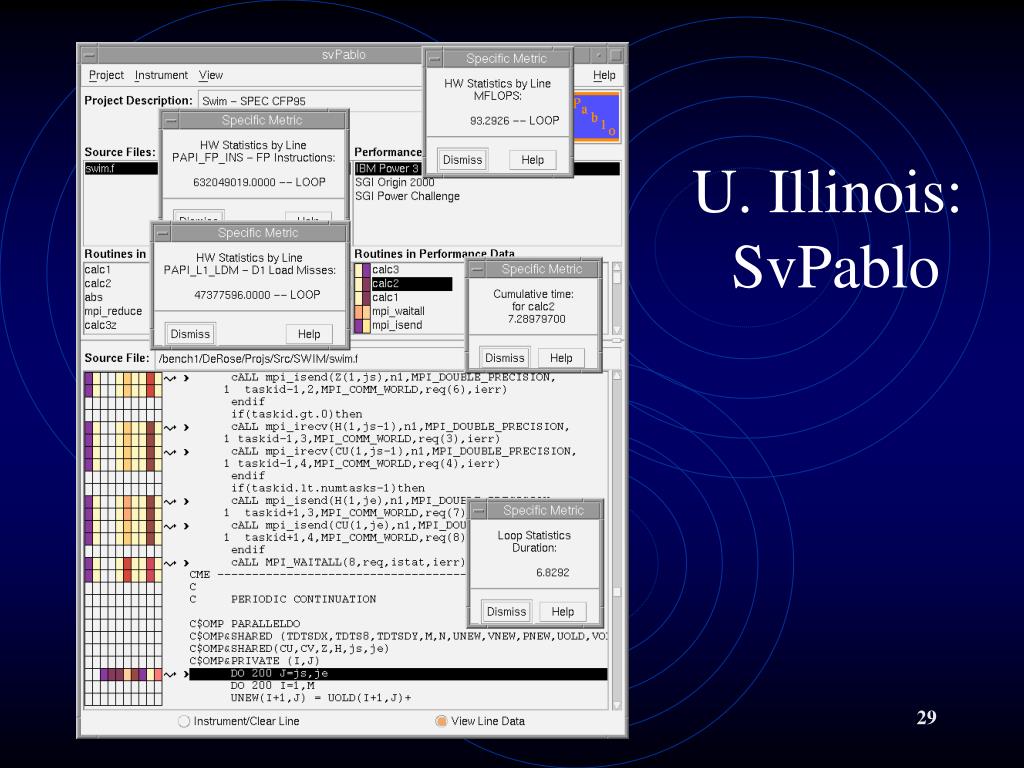The image size is (1024, 768).
Task: Select calc1 in Performance Data routines
Action: pyautogui.click(x=385, y=297)
